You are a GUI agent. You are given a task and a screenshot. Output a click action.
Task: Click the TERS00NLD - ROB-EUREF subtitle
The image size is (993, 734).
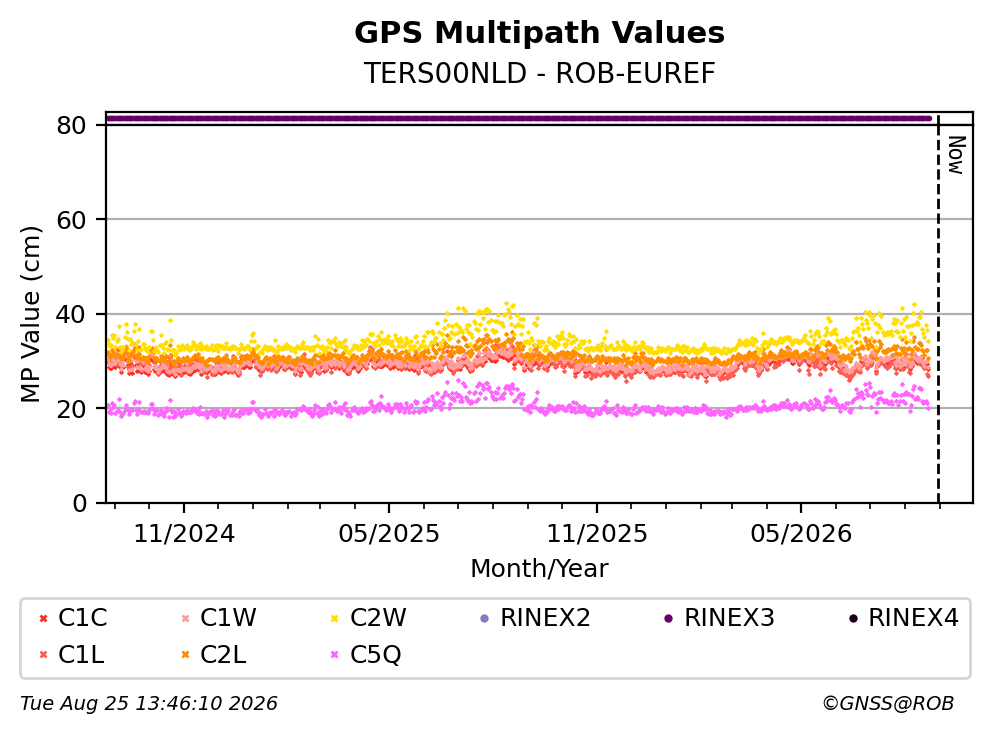point(540,73)
